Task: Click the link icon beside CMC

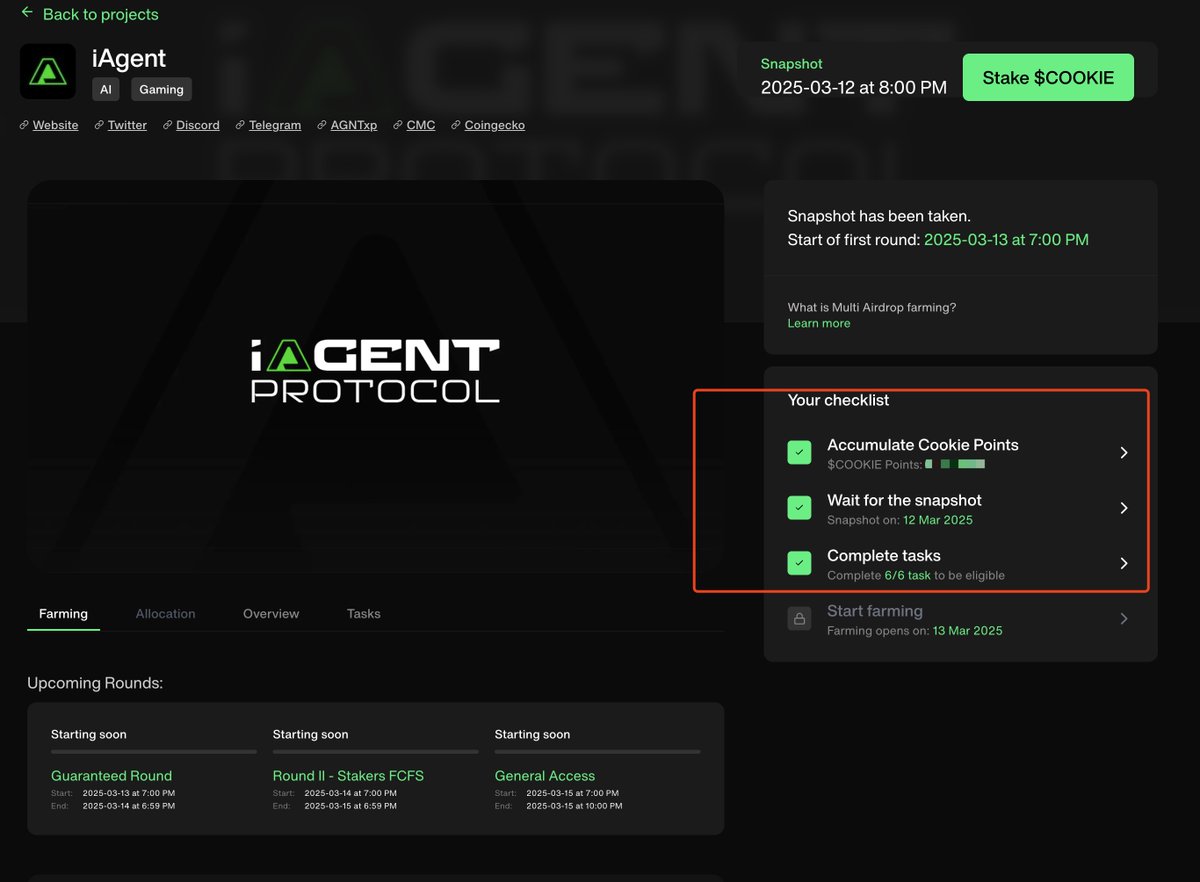Action: click(398, 125)
